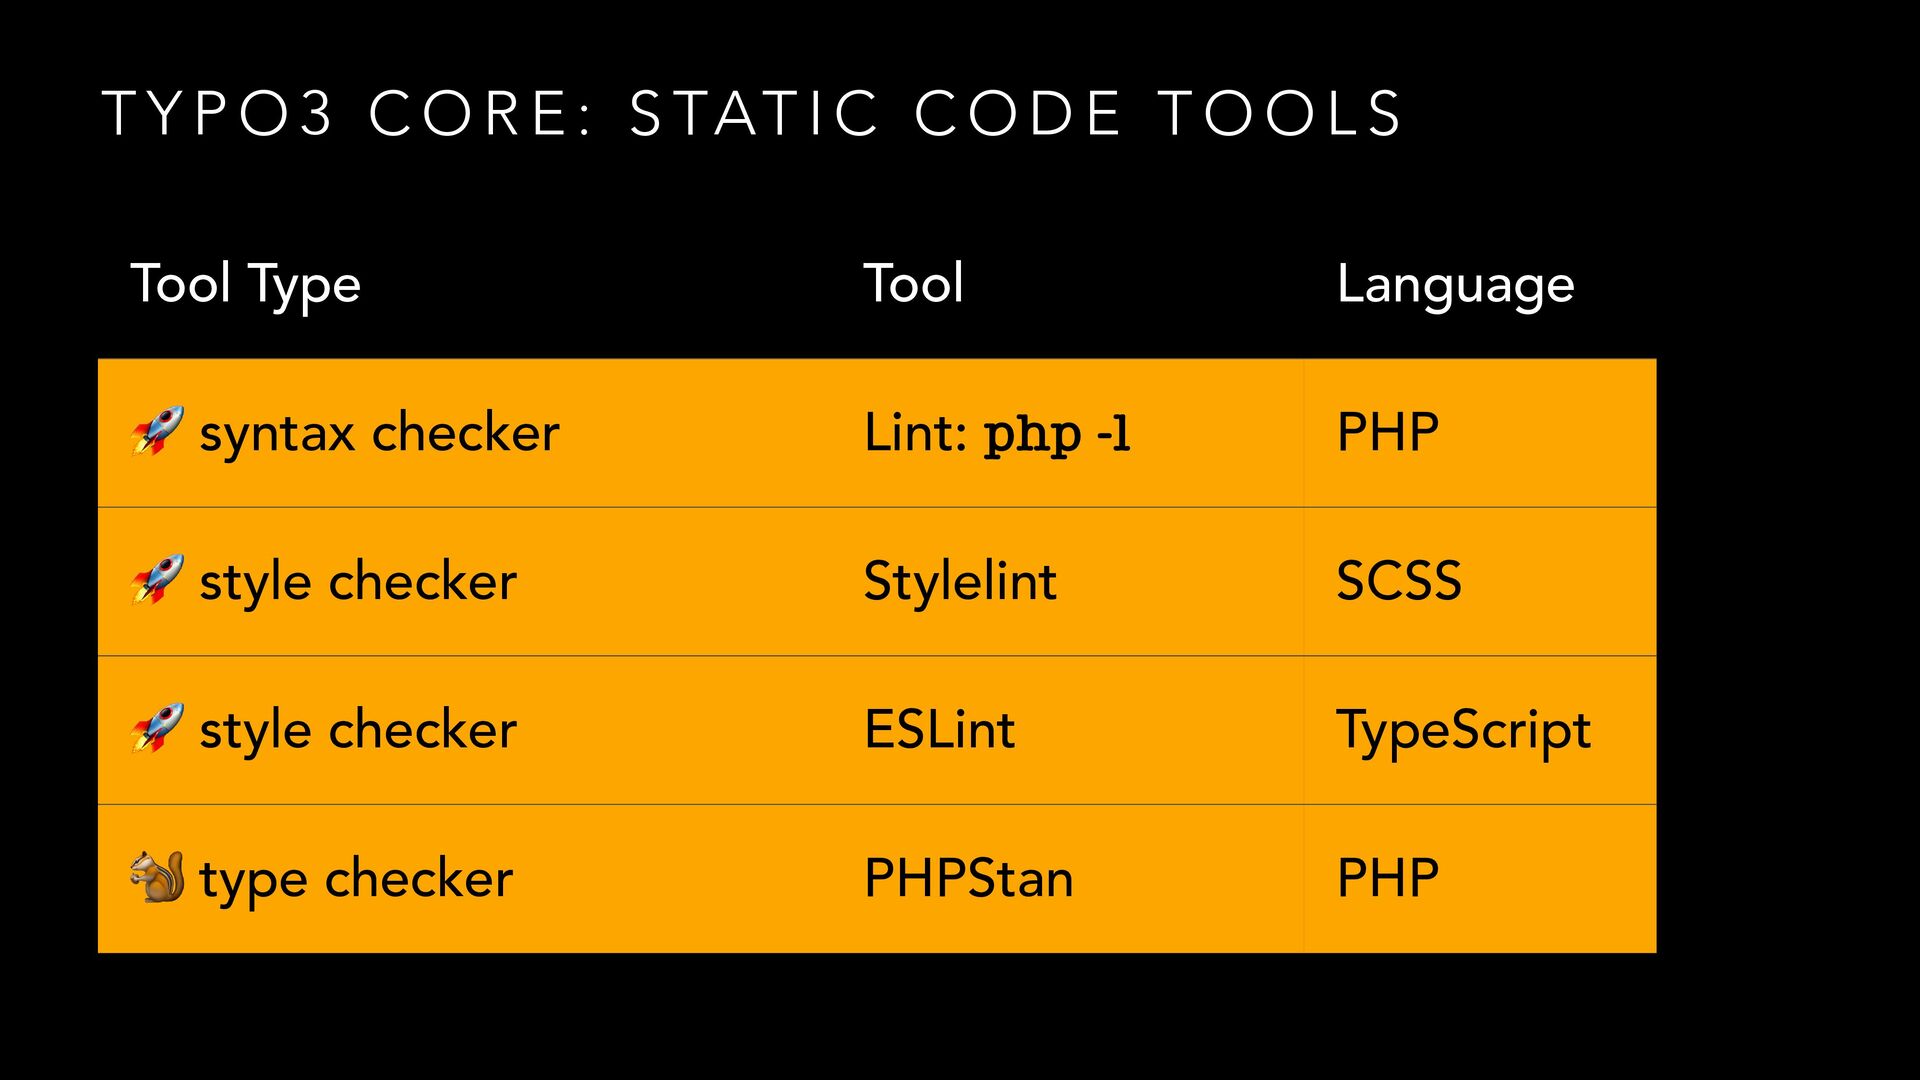Select the 'type checker' text
Screen dimensions: 1920x1080
pos(356,880)
